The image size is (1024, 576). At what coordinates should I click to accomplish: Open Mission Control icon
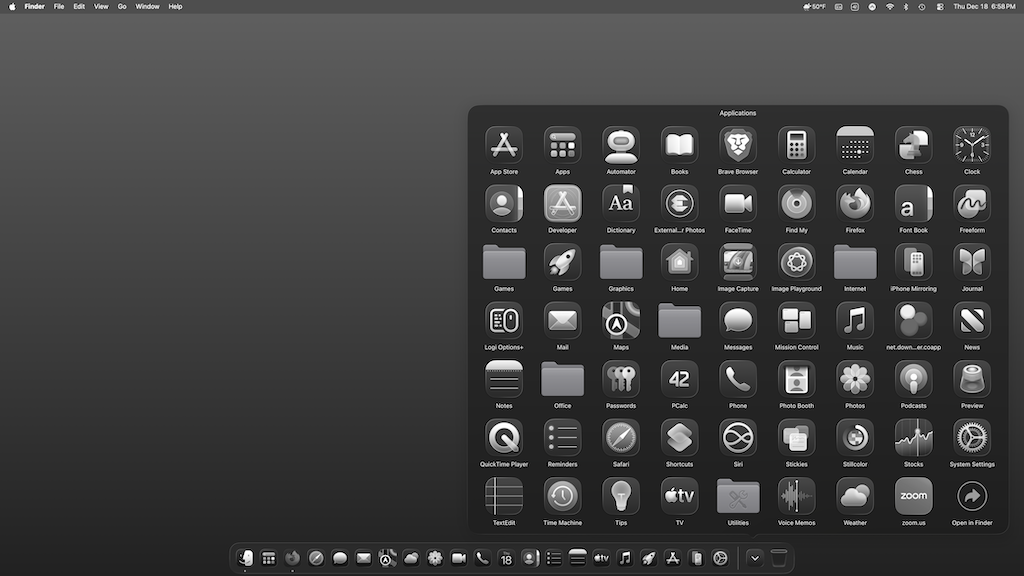click(796, 321)
